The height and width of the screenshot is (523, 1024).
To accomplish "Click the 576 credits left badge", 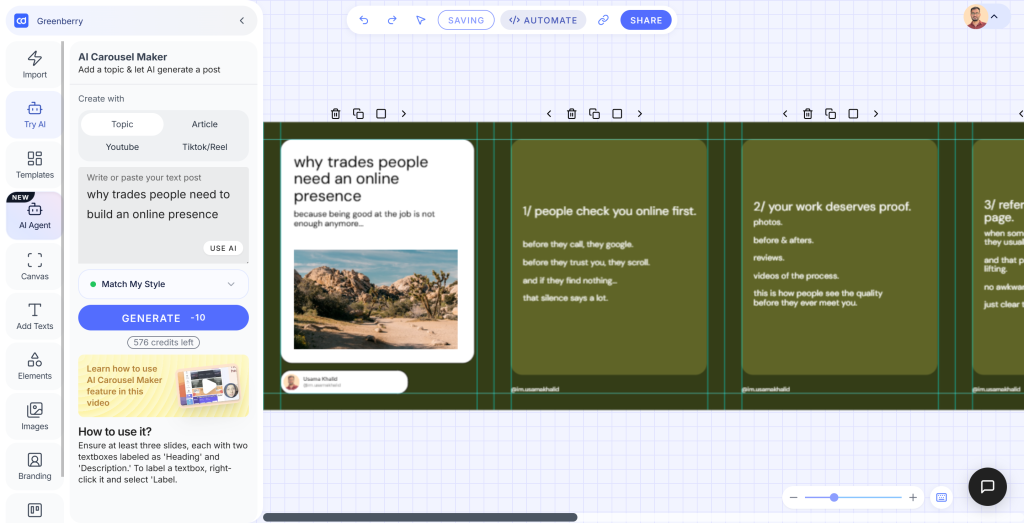I will pos(163,342).
